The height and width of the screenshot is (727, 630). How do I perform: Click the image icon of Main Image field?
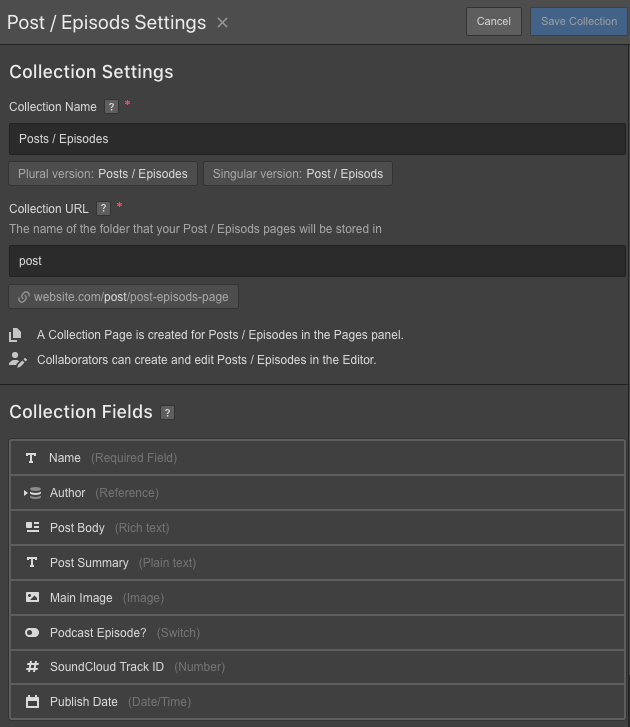tap(32, 597)
